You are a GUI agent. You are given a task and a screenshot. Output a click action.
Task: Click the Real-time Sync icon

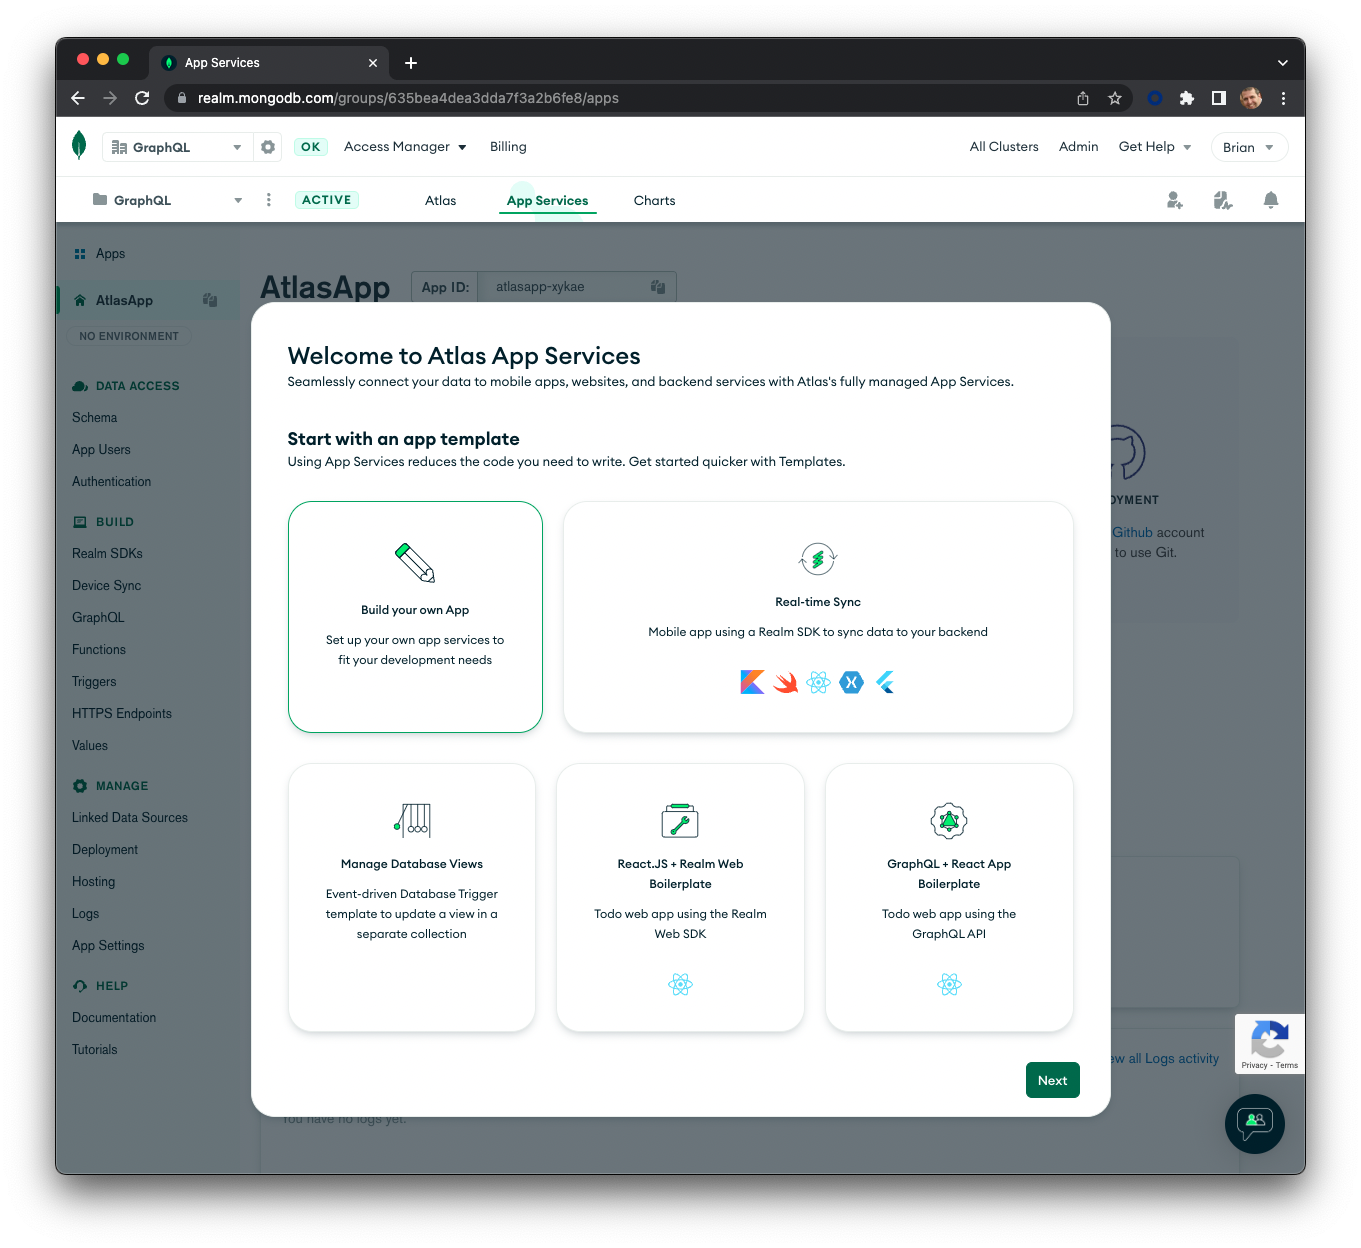pos(818,559)
